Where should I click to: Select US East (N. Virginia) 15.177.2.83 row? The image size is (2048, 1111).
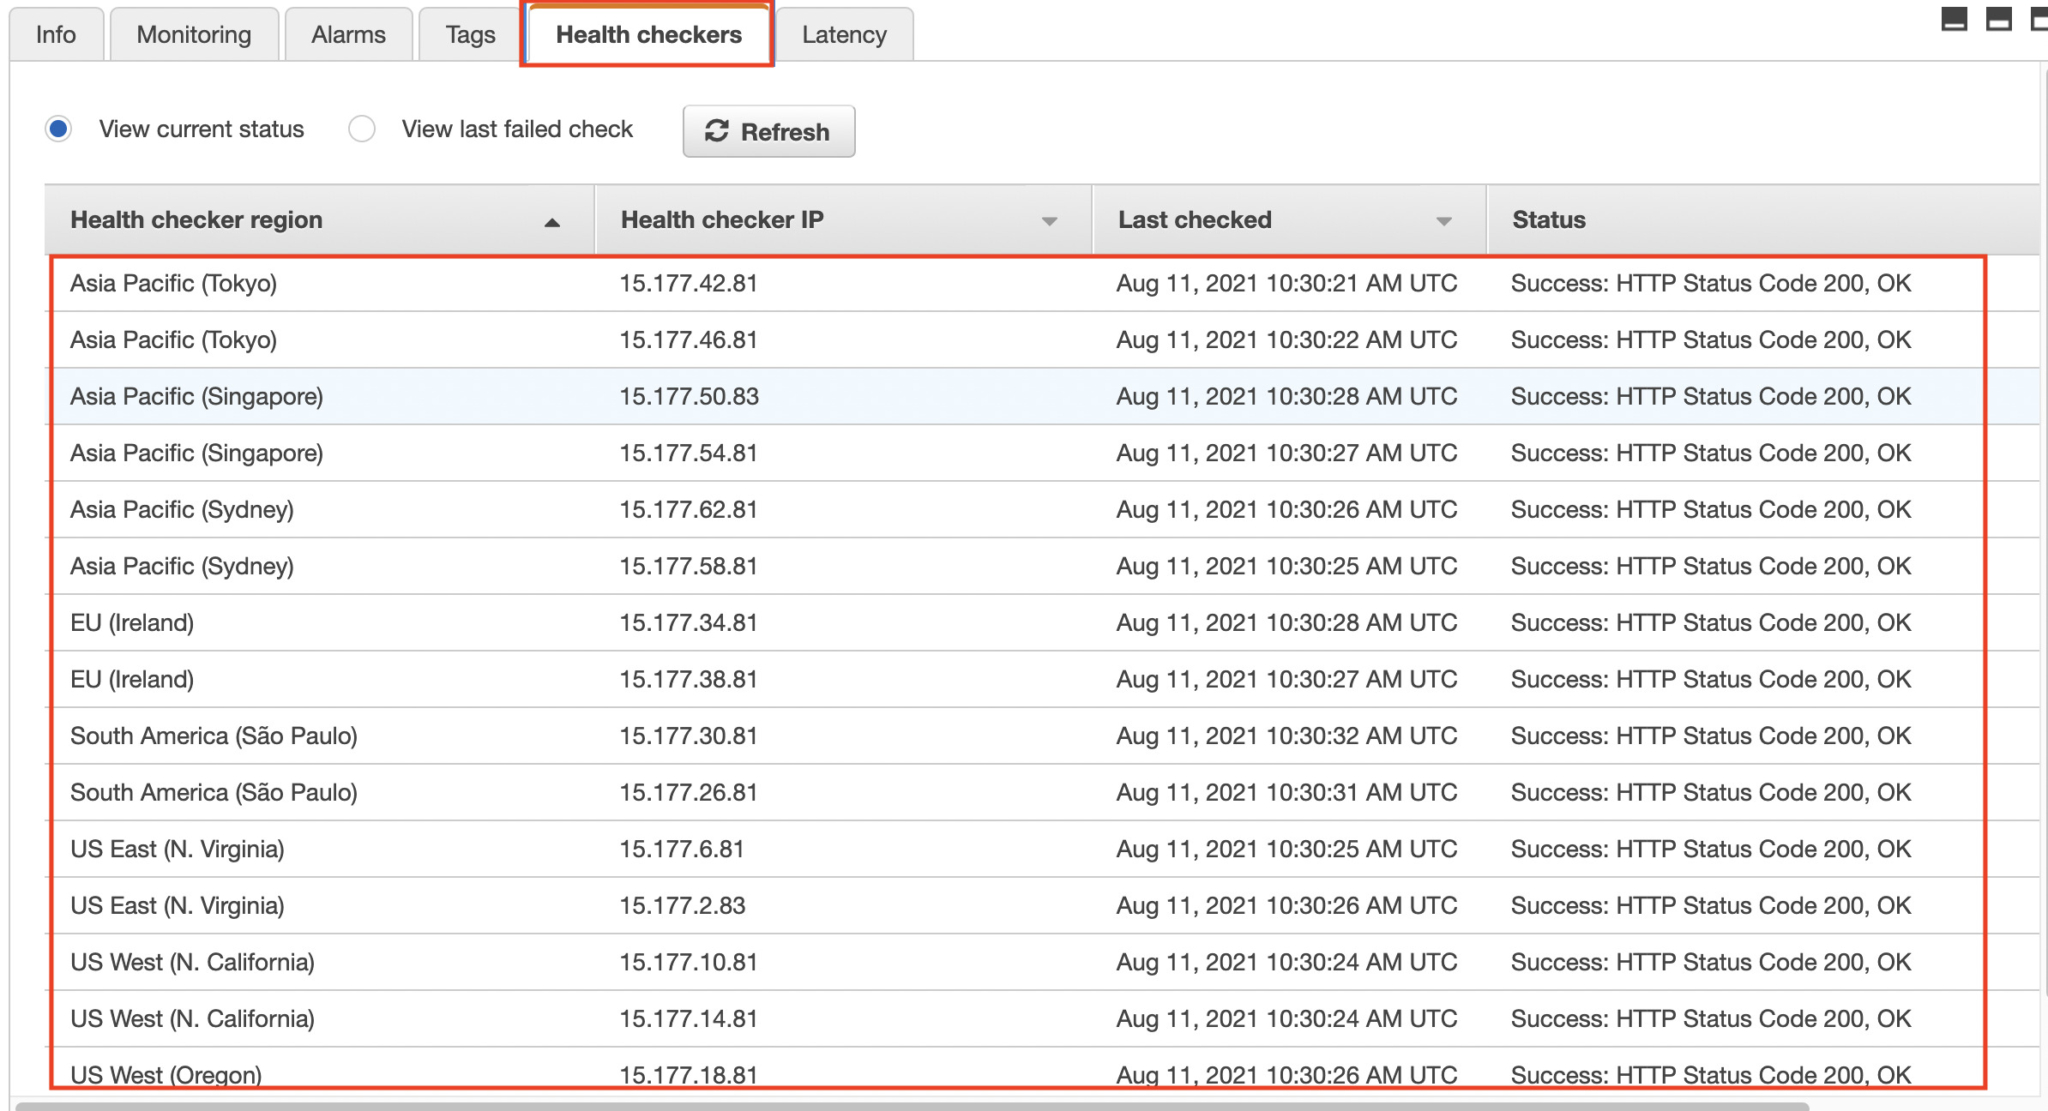click(682, 906)
